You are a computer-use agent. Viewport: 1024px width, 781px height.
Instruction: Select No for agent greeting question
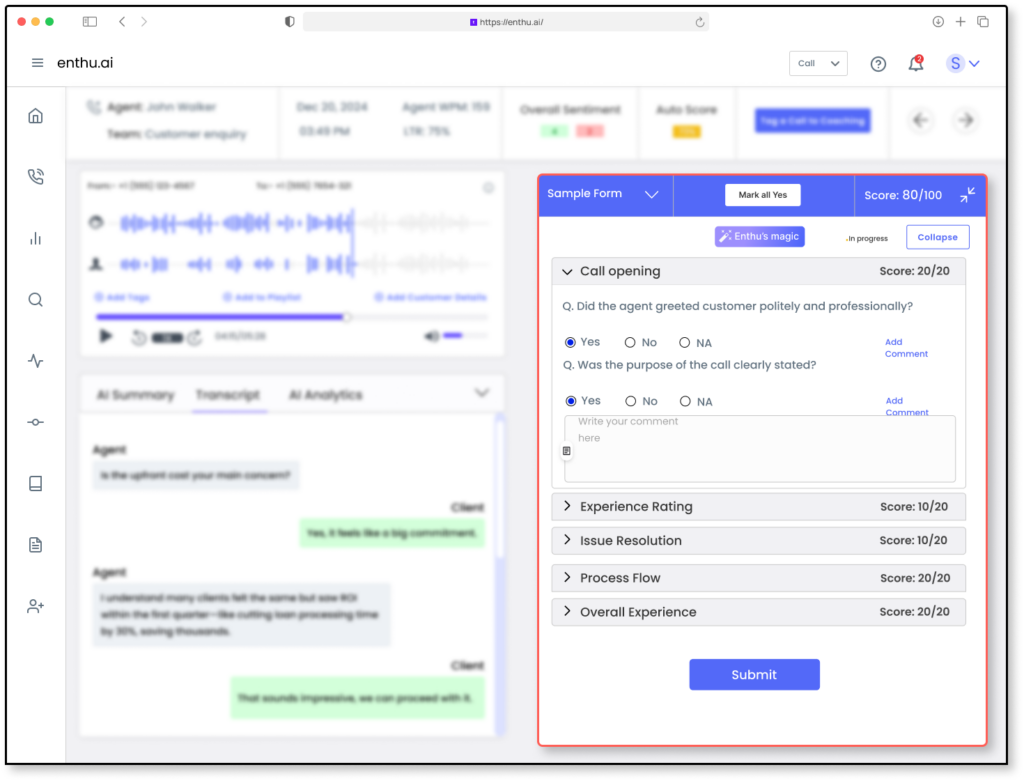click(x=630, y=343)
